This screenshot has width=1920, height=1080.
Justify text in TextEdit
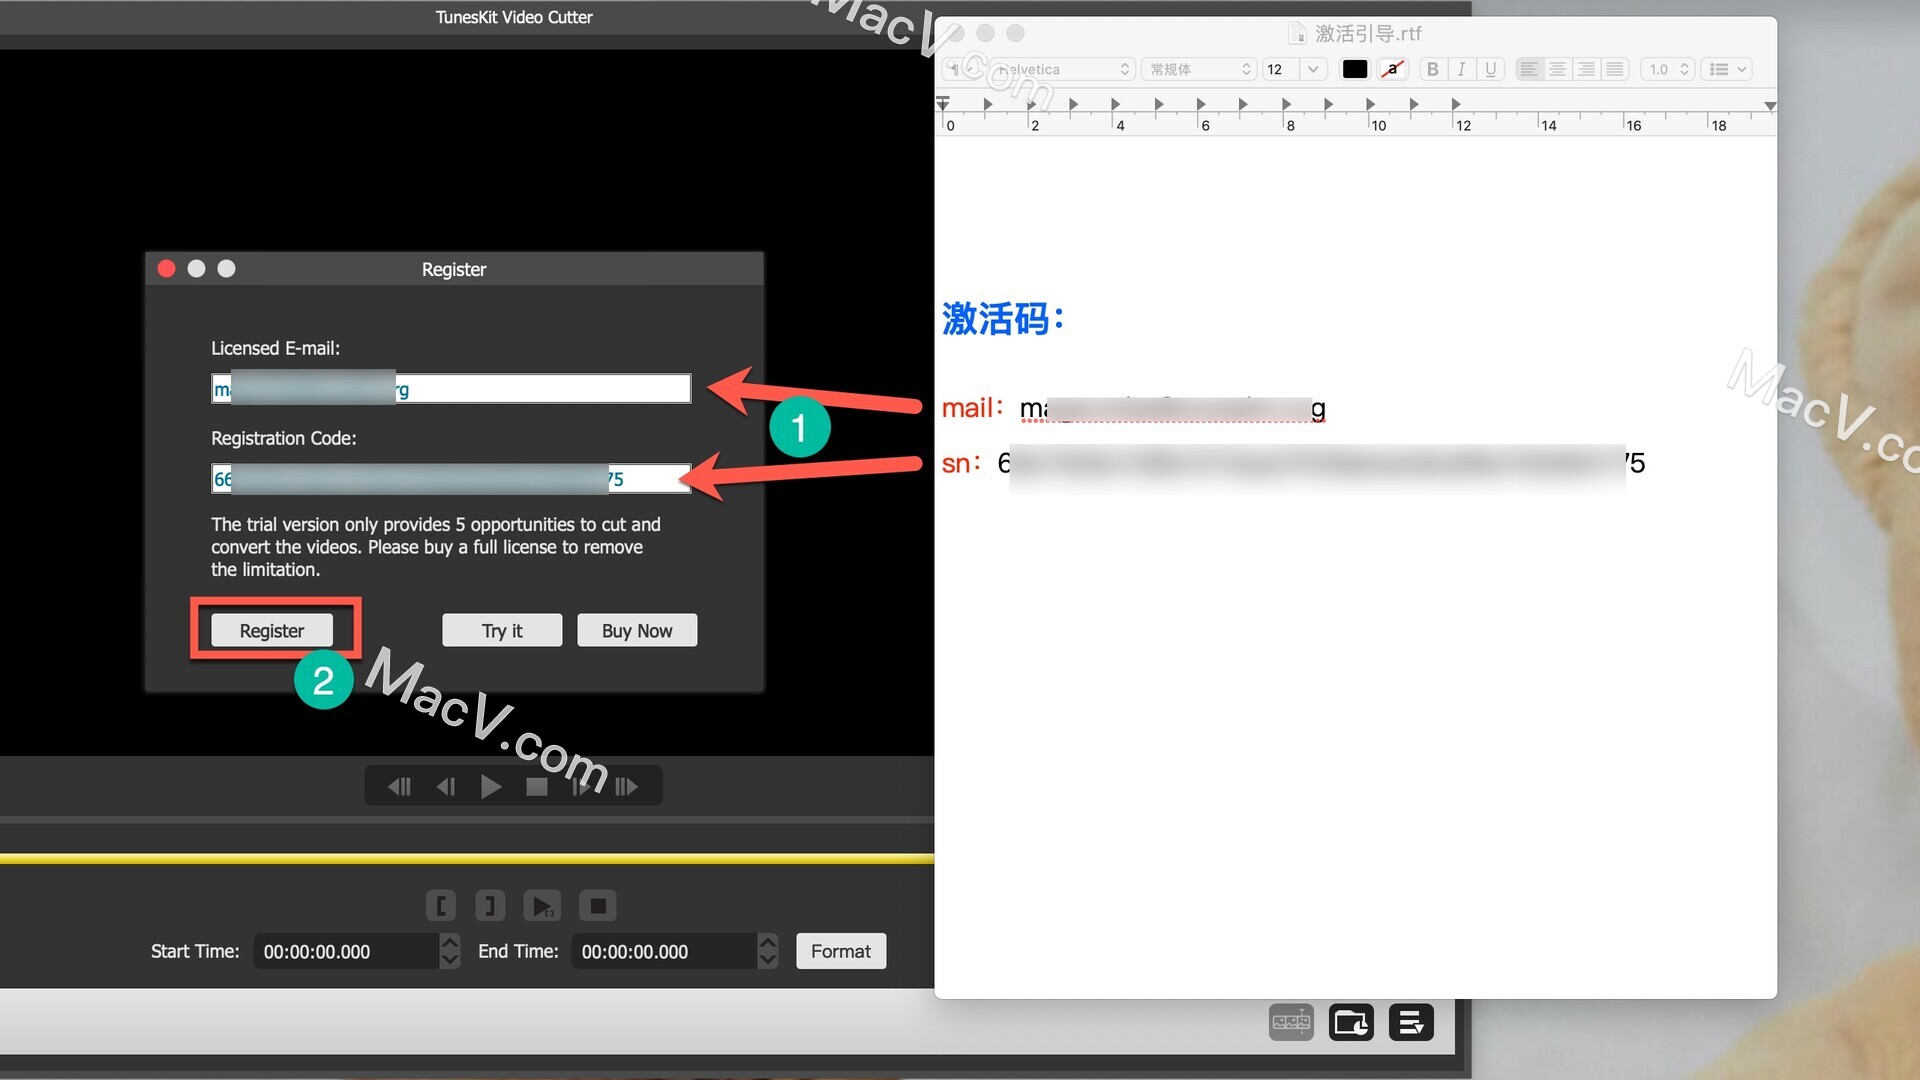click(x=1615, y=69)
